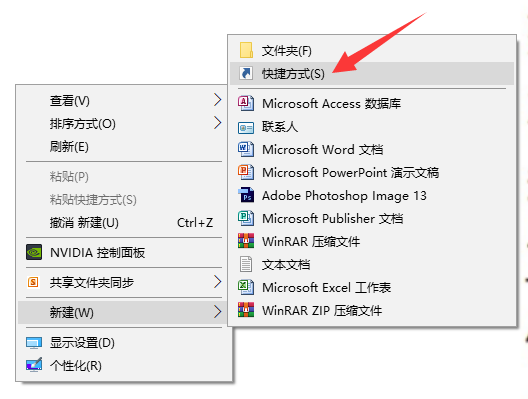Expand the 共享文件夹同步 submenu arrow
Image resolution: width=528 pixels, height=399 pixels.
click(218, 282)
